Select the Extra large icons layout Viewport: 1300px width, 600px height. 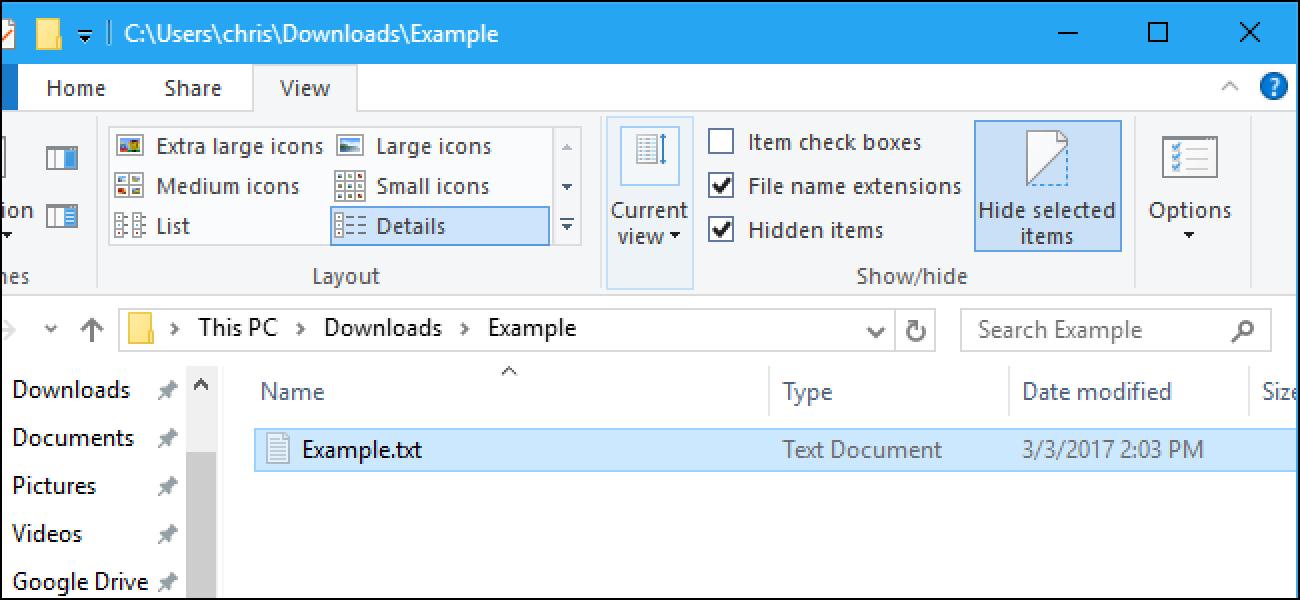(x=239, y=145)
